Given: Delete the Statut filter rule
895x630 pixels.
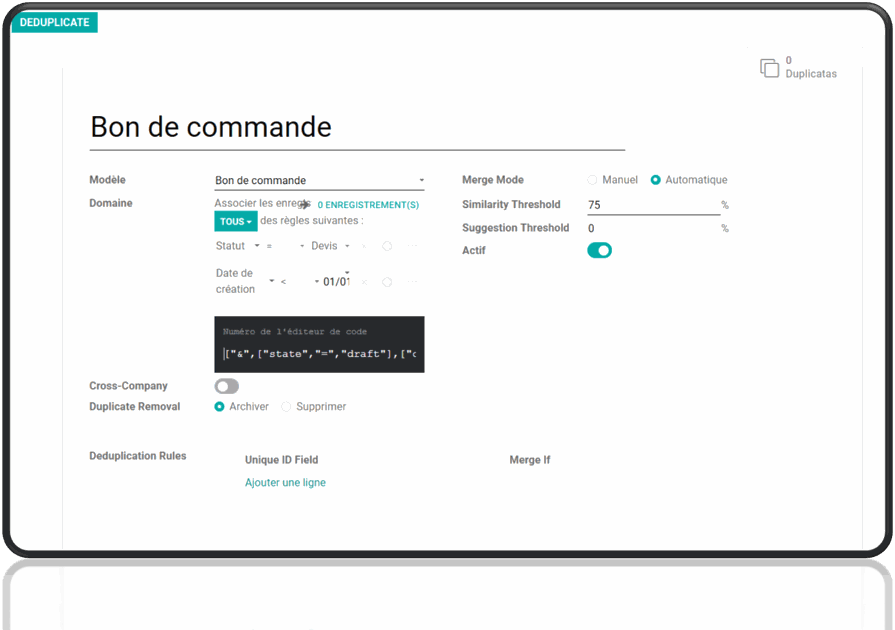Looking at the screenshot, I should click(363, 245).
